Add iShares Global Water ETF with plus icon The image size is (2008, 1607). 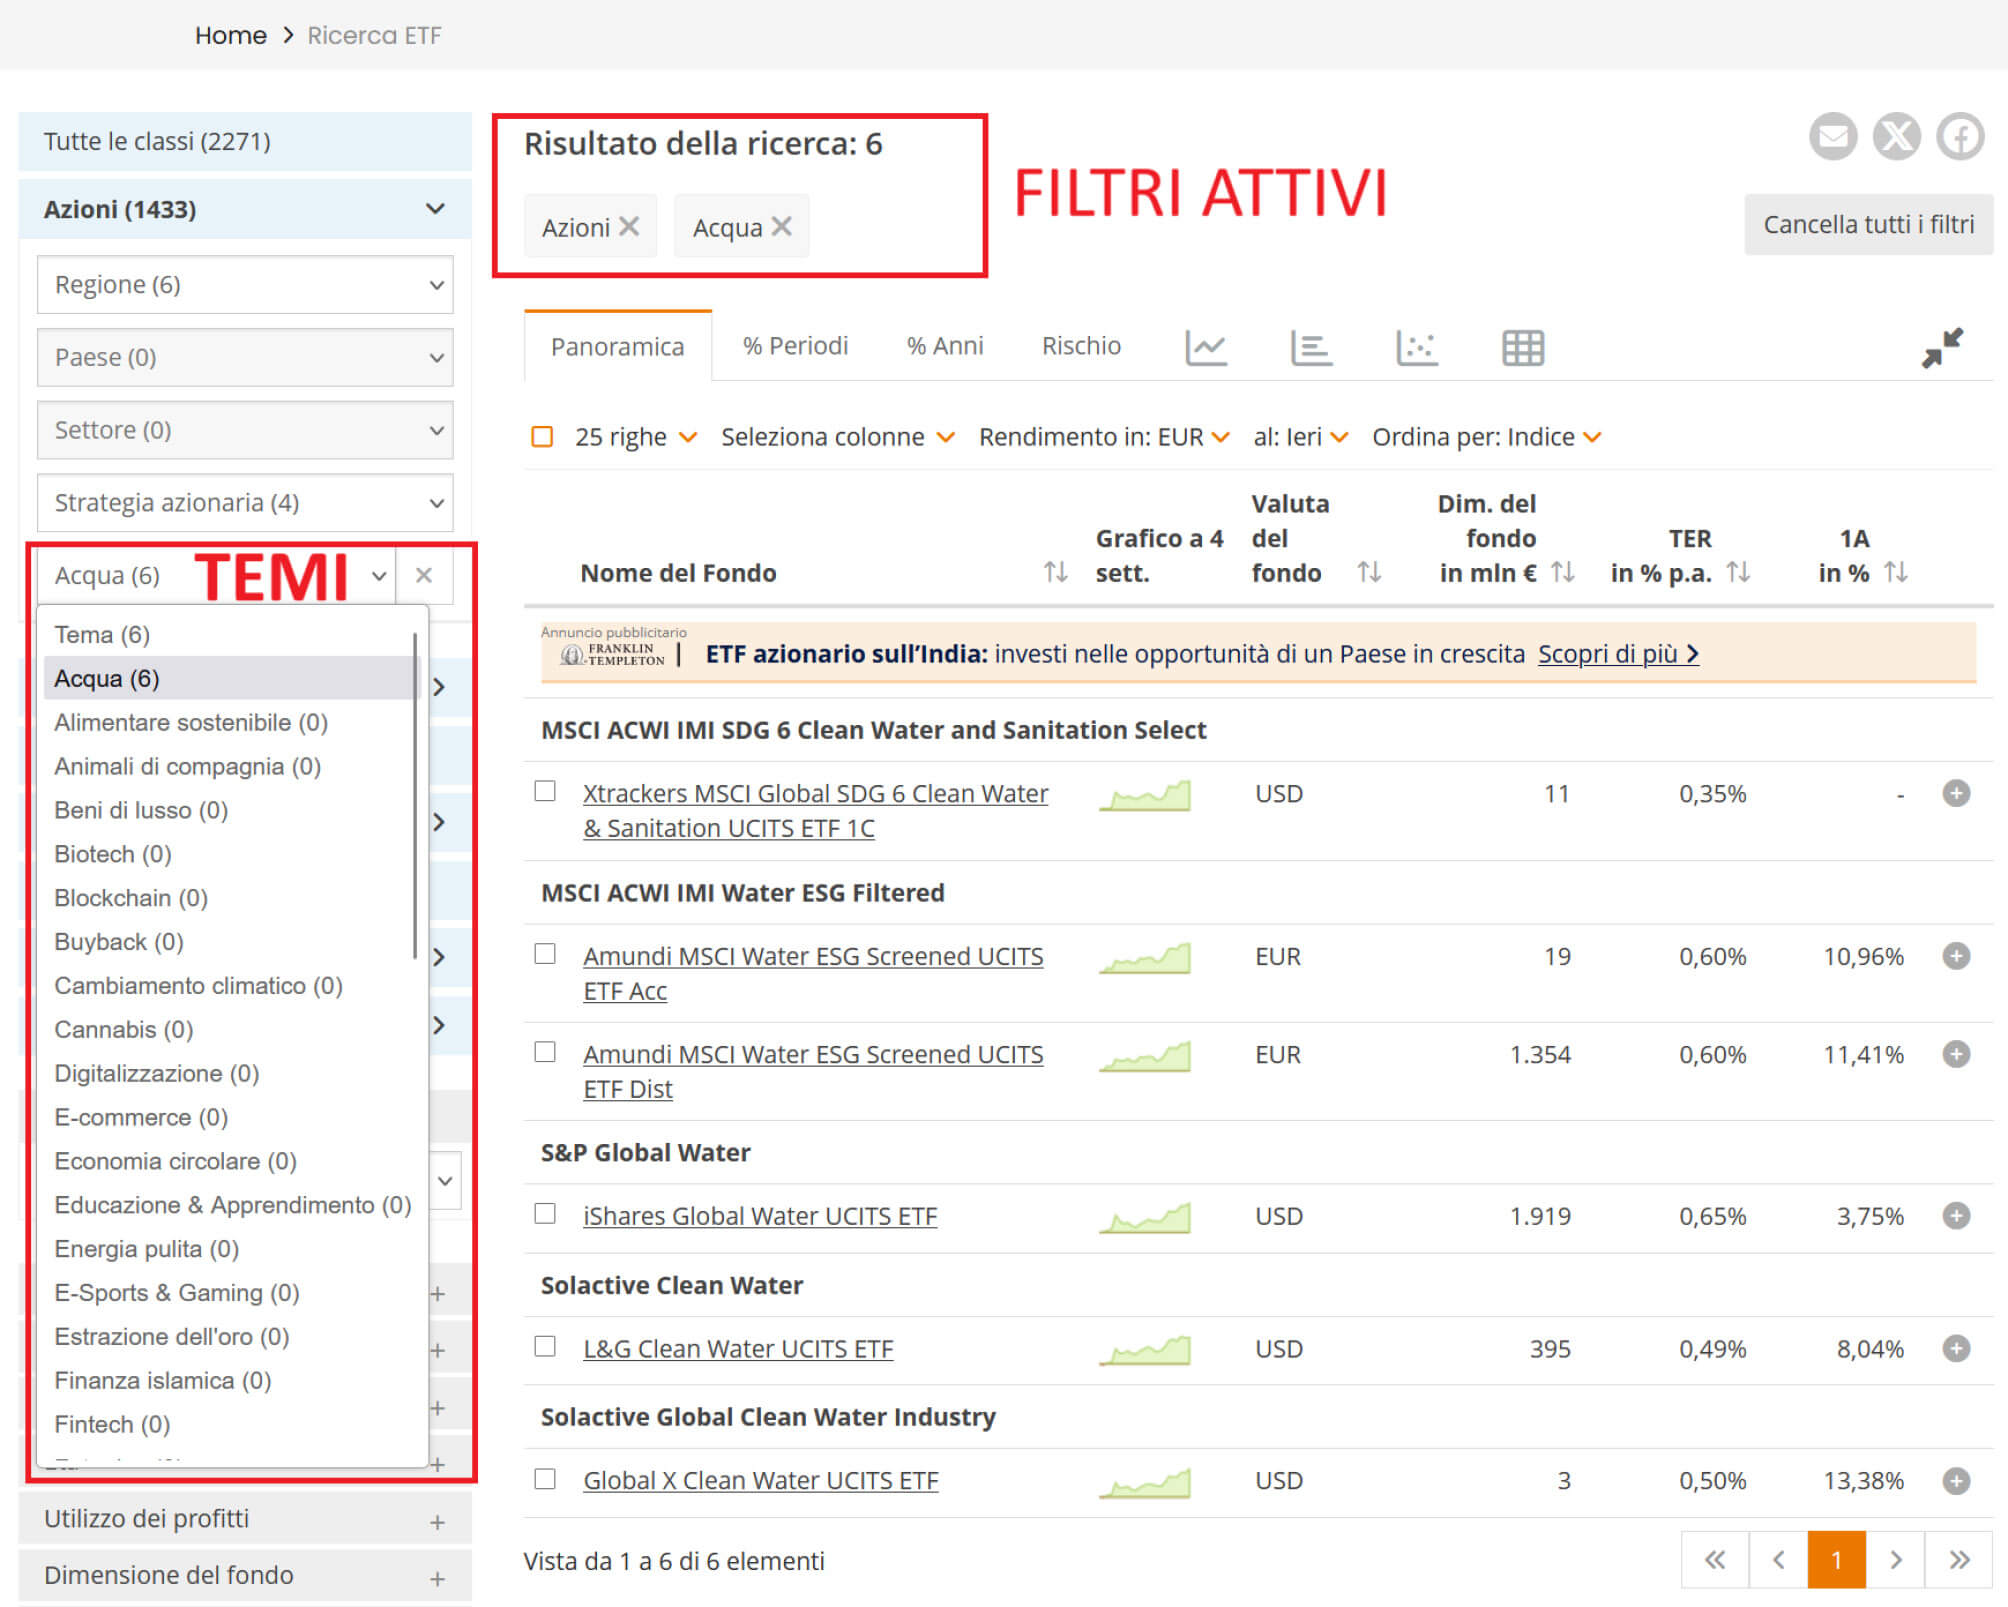click(x=1955, y=1216)
